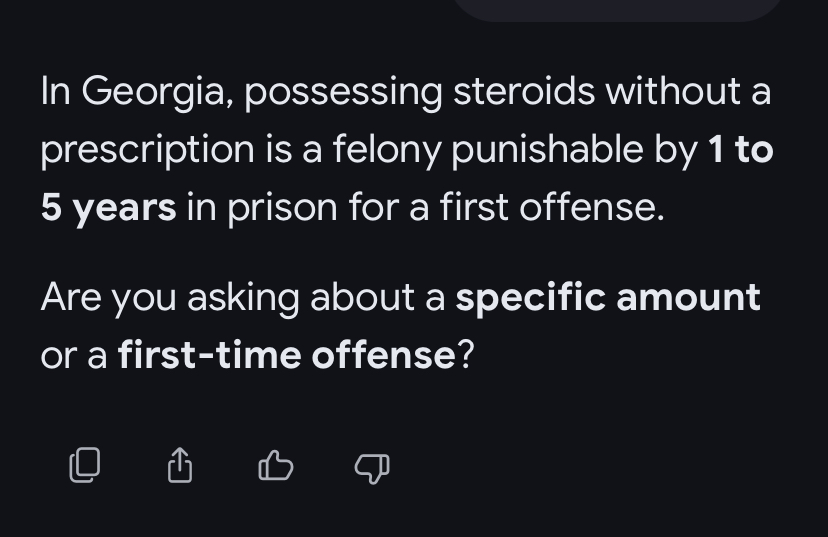
Task: Mark the response with thumbs down
Action: [371, 465]
